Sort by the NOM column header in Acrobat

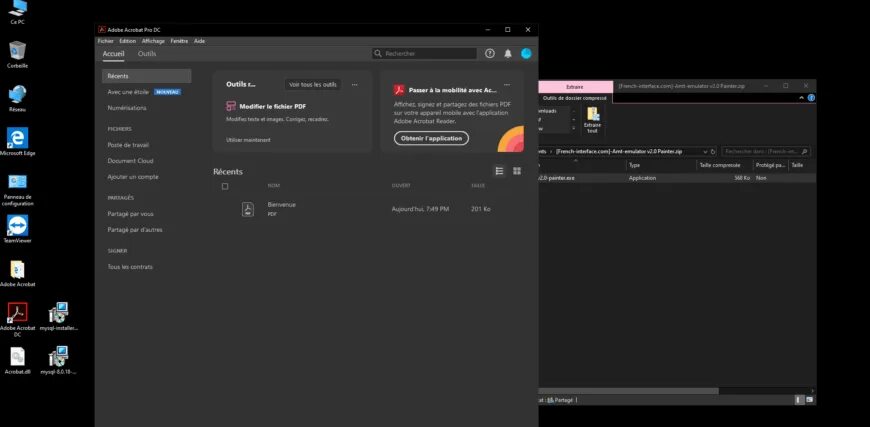click(274, 186)
